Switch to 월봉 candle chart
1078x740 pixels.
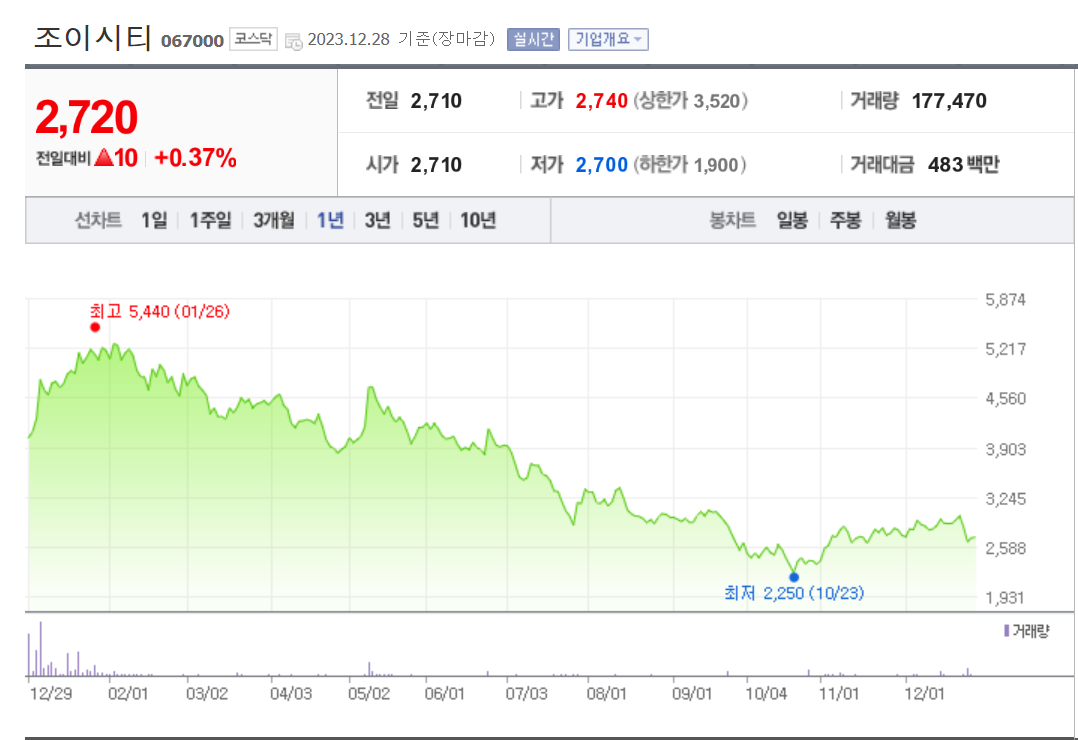coord(900,220)
